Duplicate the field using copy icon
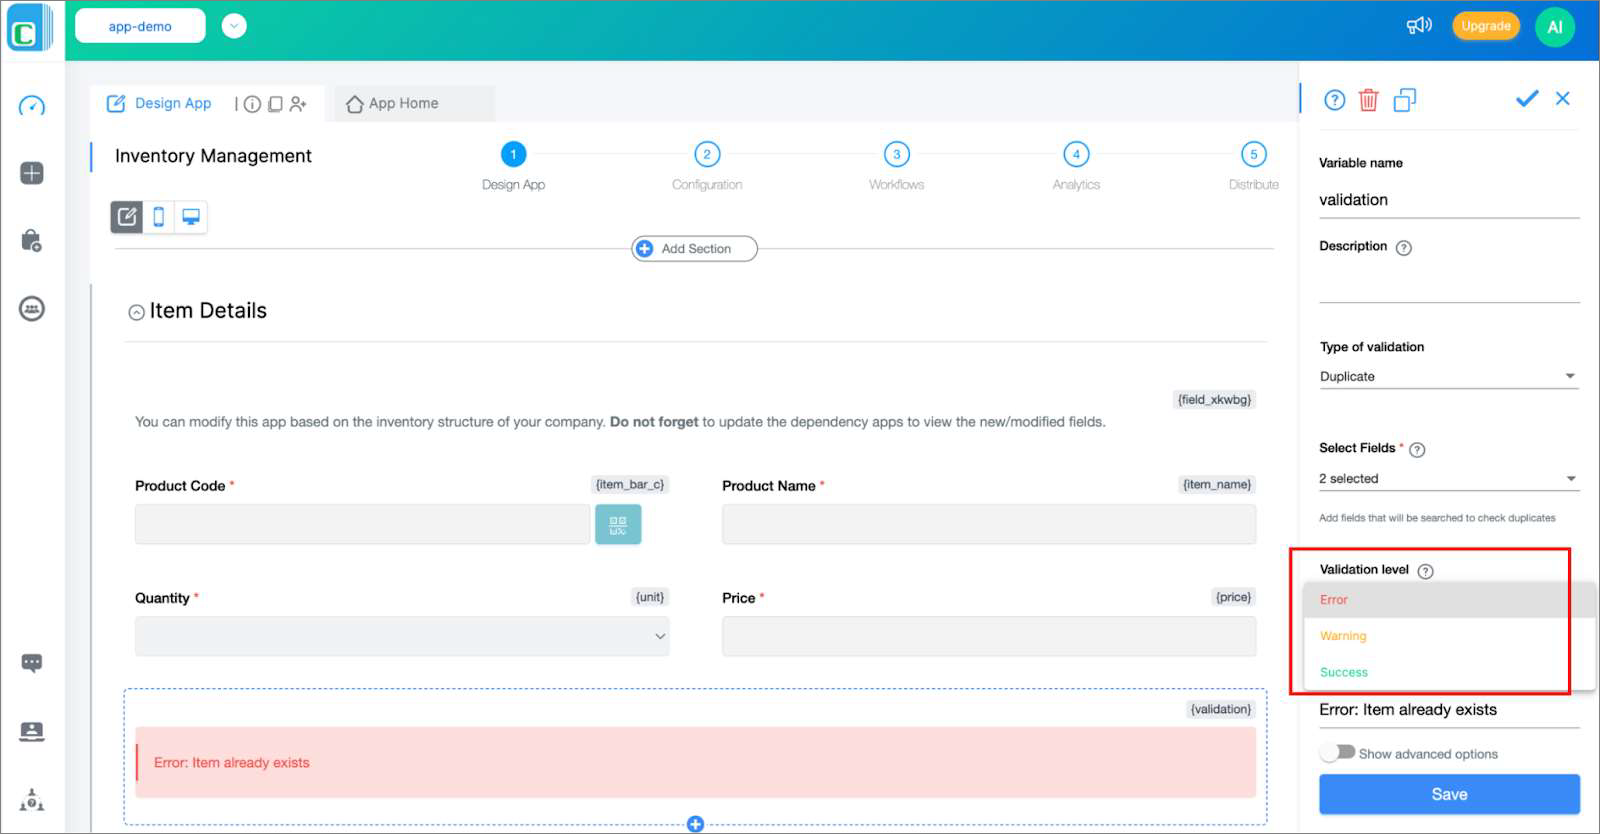The width and height of the screenshot is (1600, 834). 1405,100
